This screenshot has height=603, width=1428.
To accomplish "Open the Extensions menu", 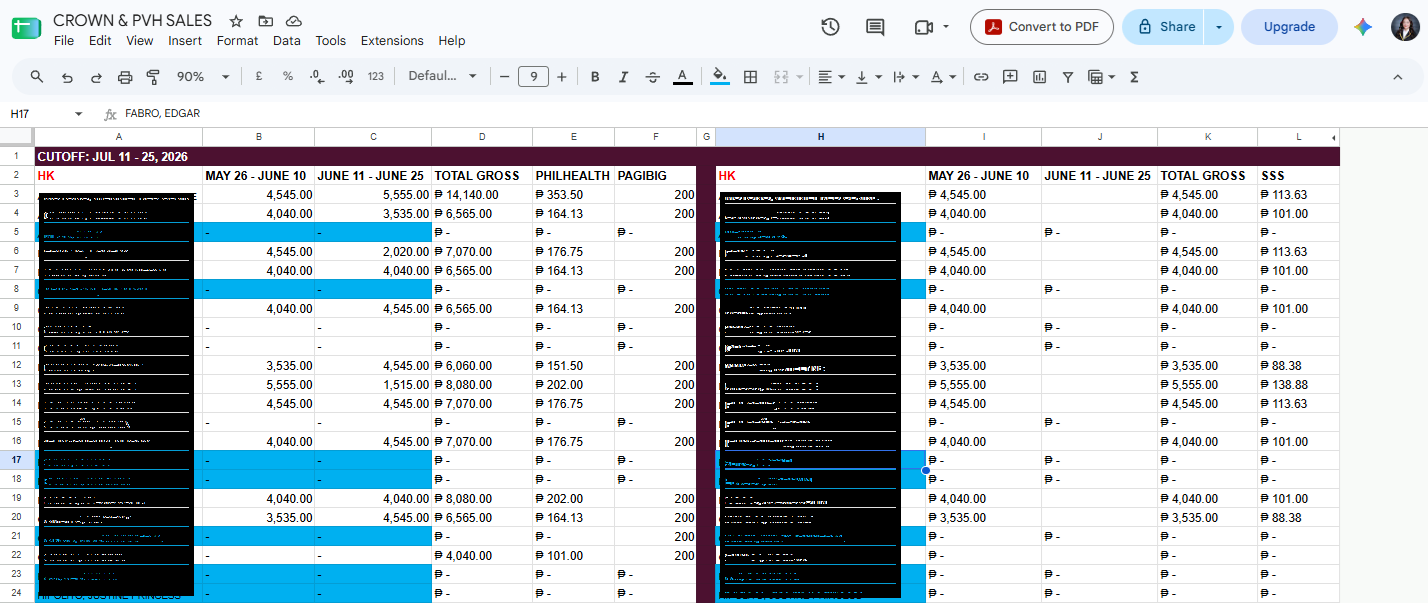I will (x=392, y=41).
